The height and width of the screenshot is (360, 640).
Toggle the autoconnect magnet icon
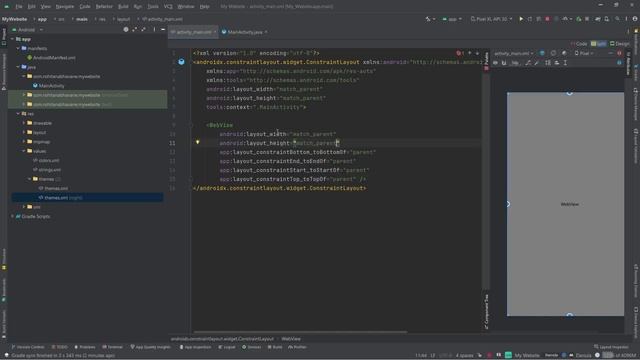504,63
